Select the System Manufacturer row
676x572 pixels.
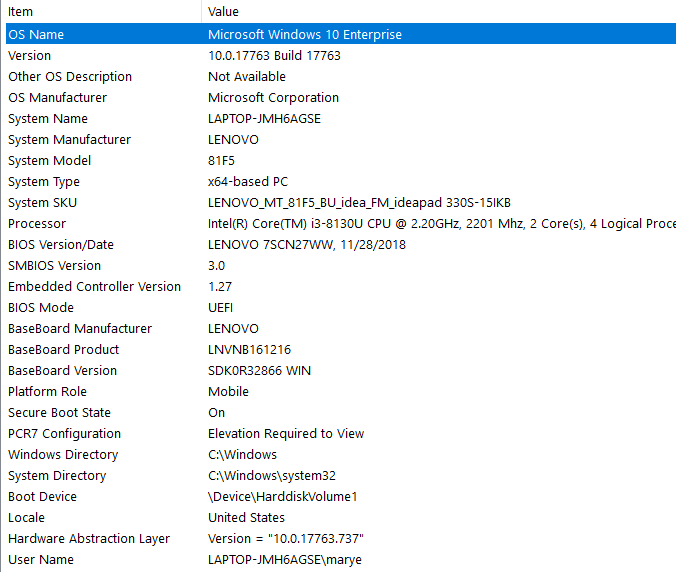pos(341,139)
